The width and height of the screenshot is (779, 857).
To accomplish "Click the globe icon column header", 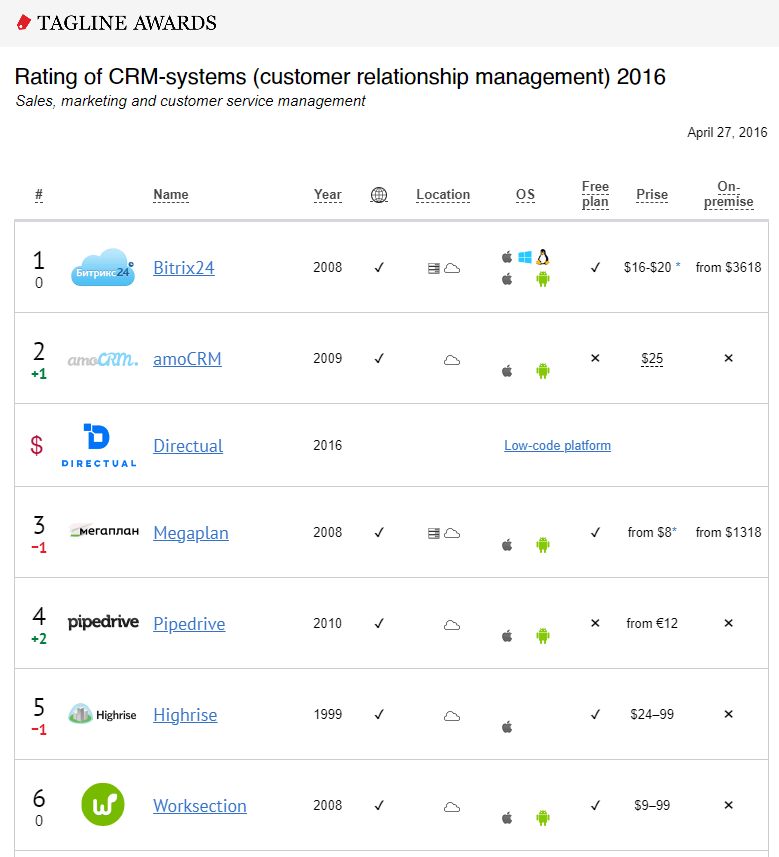I will (x=379, y=195).
